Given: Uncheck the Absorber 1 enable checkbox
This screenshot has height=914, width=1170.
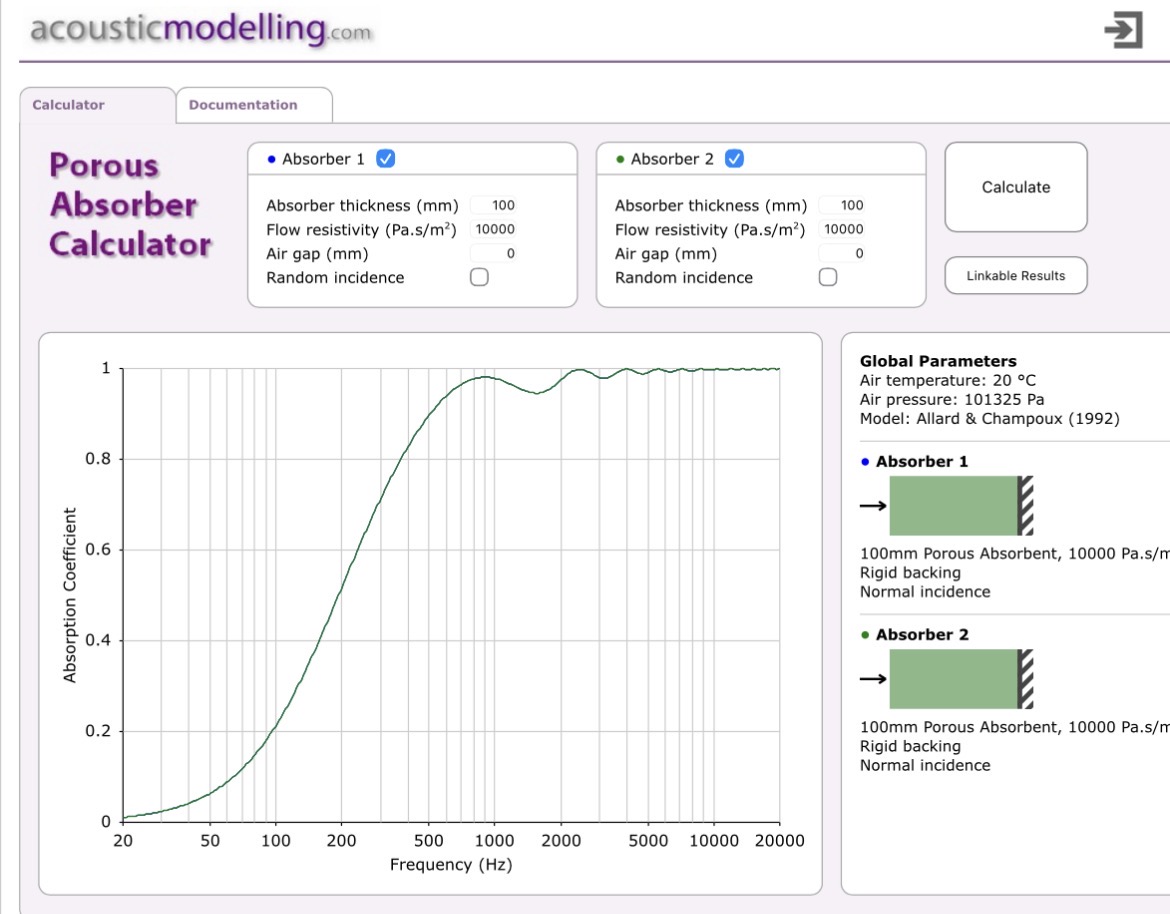Looking at the screenshot, I should pyautogui.click(x=385, y=159).
